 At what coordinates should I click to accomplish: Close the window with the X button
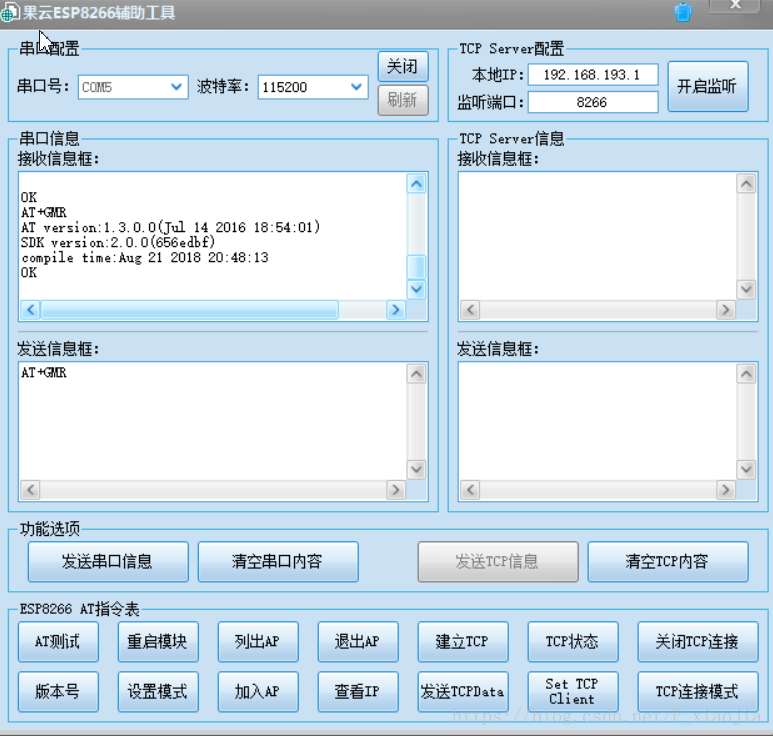click(735, 5)
